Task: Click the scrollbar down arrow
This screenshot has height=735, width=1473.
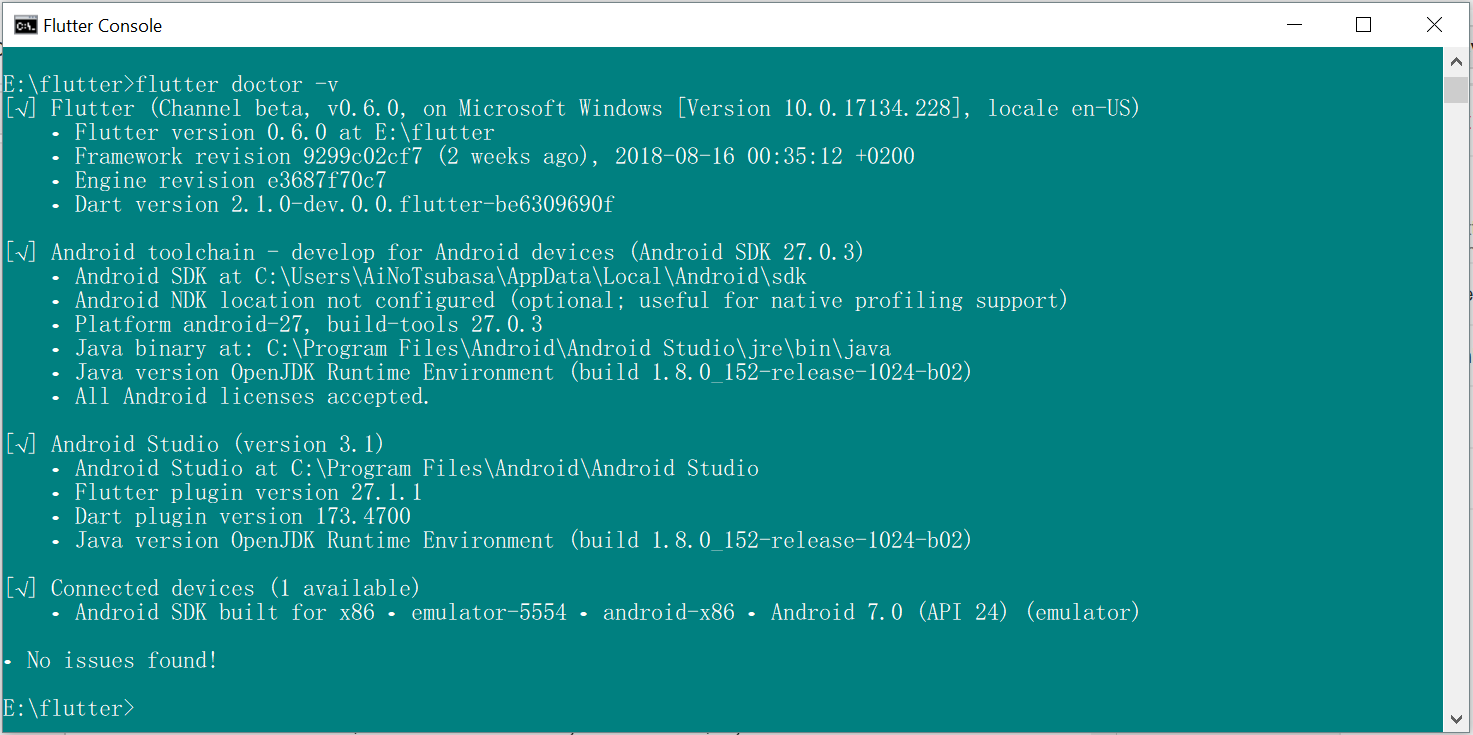Action: [1457, 717]
